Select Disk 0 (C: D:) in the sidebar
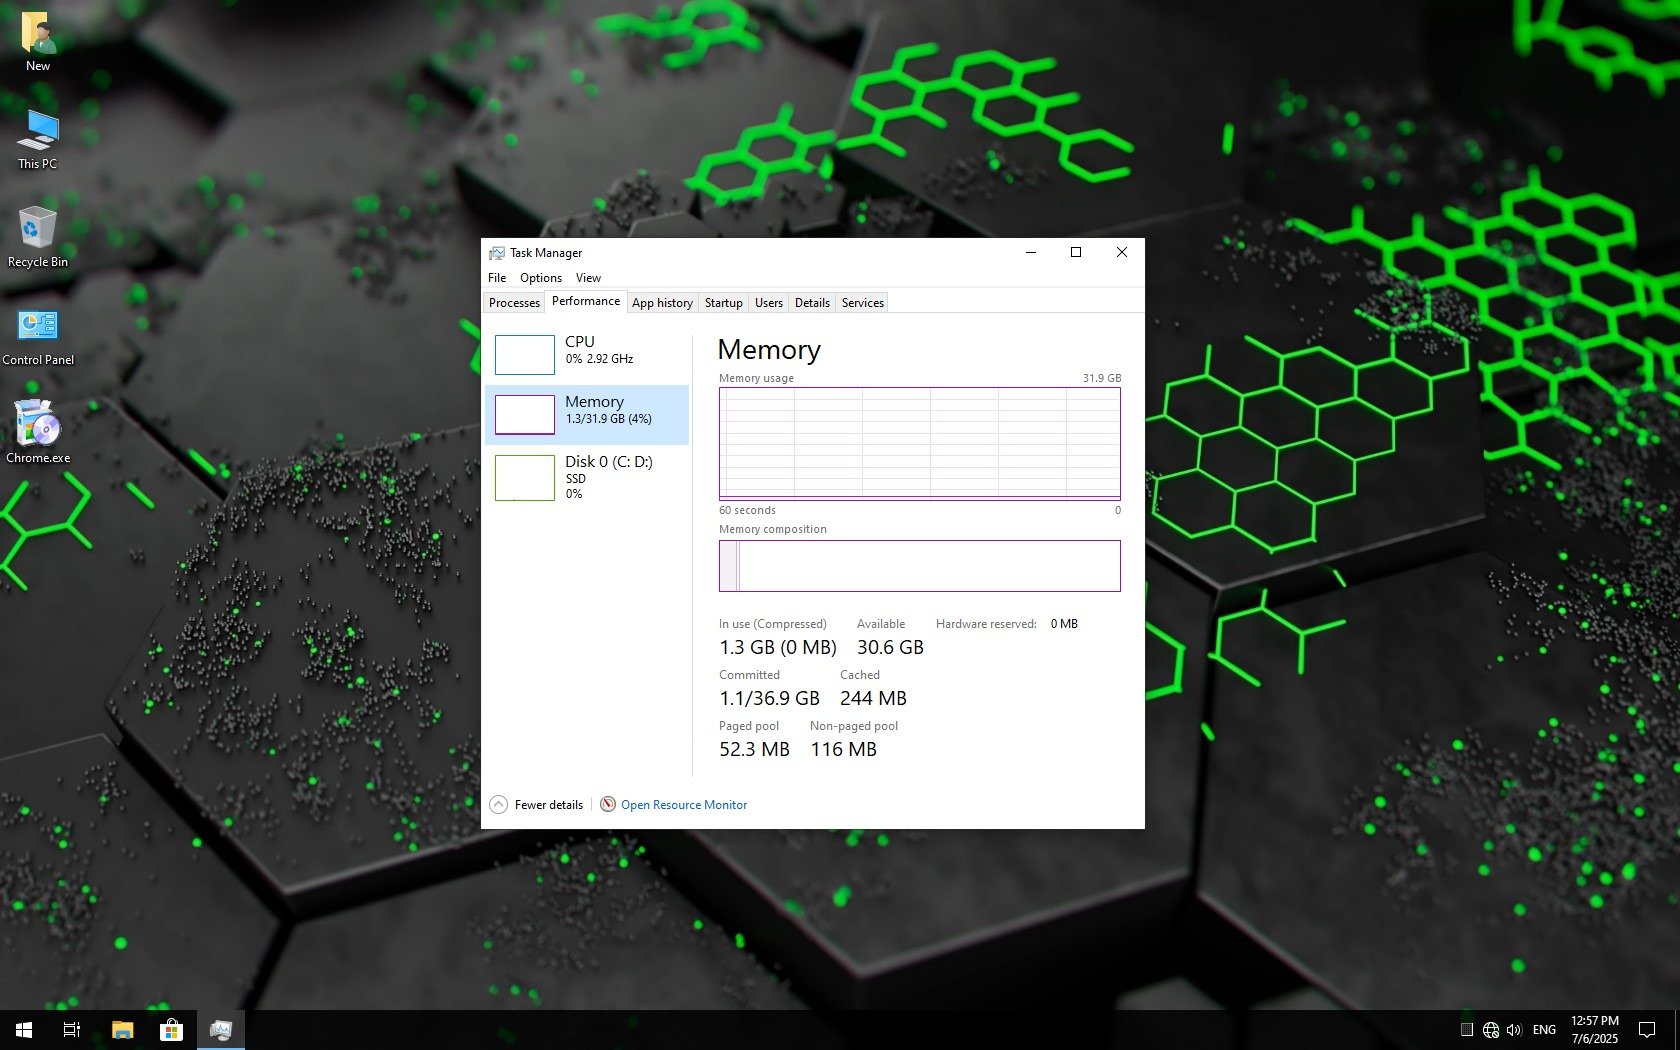This screenshot has height=1050, width=1680. 587,476
